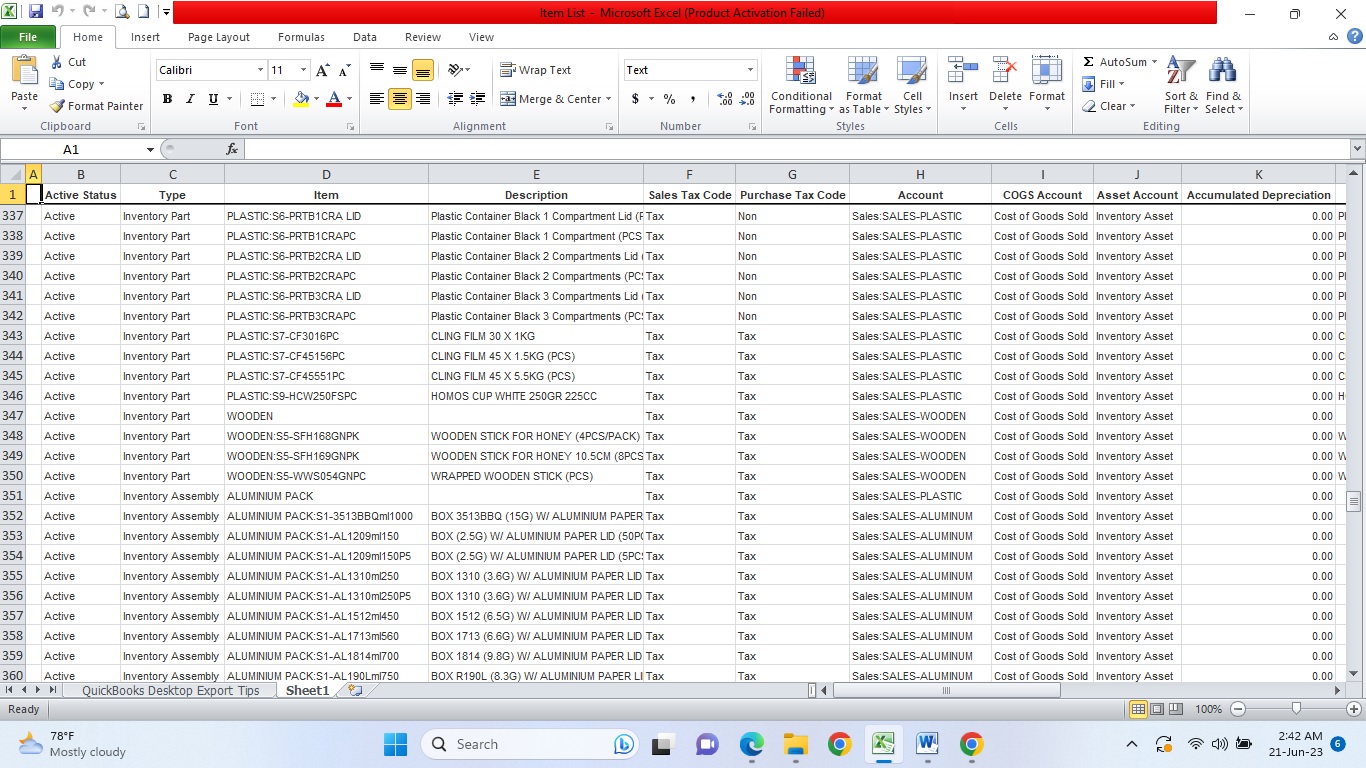This screenshot has height=768, width=1366.
Task: Open AutoSum dropdown arrow
Action: [x=1154, y=62]
